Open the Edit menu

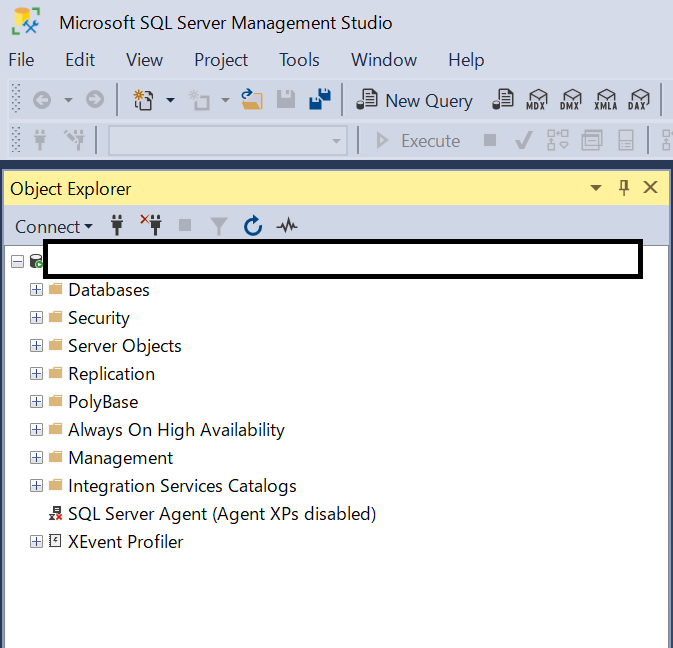click(80, 60)
